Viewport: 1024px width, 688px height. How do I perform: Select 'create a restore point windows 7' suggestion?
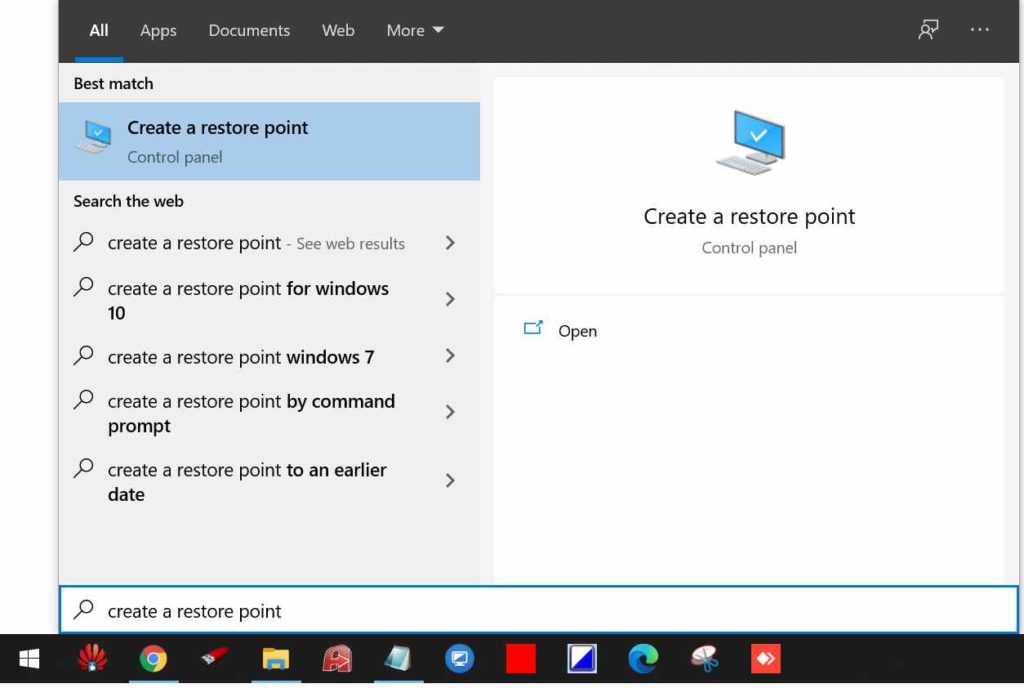[269, 356]
